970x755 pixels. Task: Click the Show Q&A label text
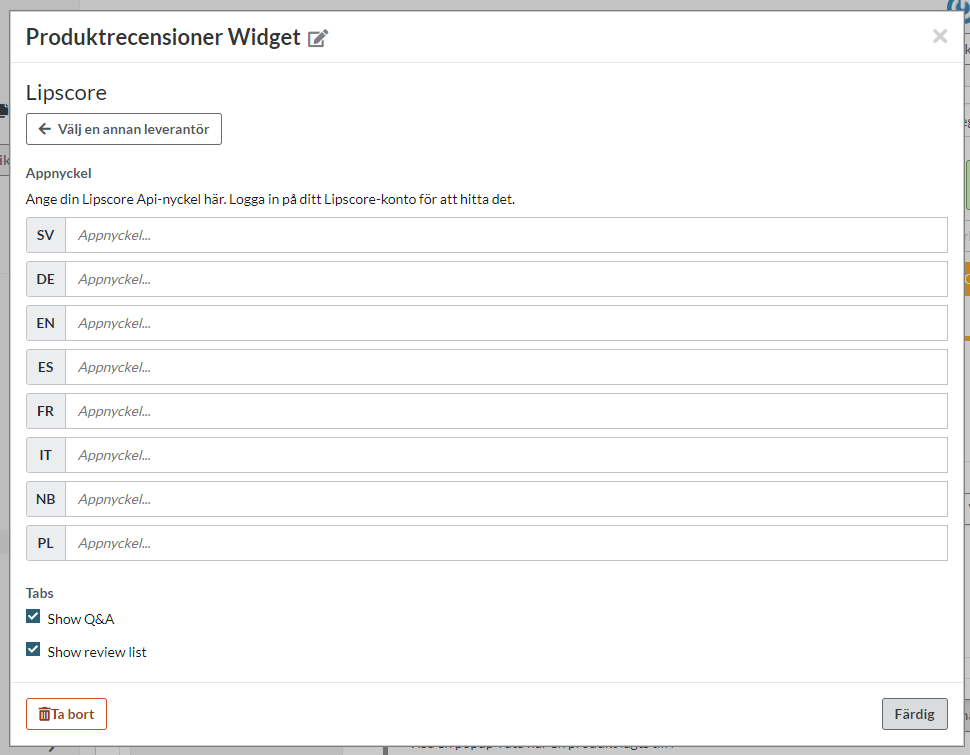click(81, 619)
